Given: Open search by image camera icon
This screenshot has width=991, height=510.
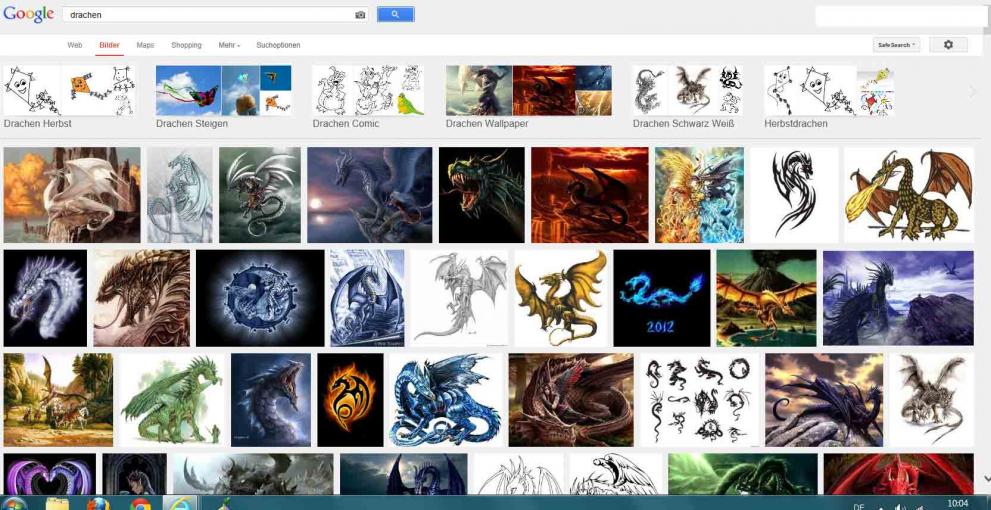Looking at the screenshot, I should tap(360, 15).
